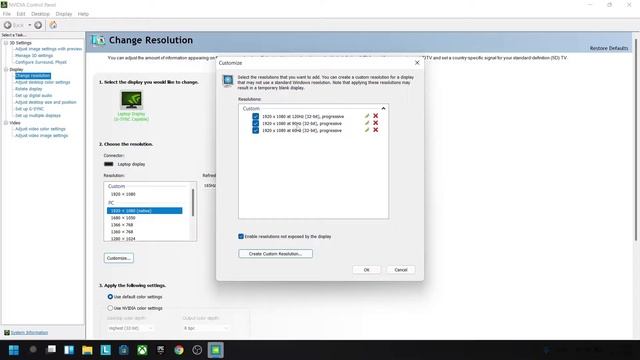Viewport: 640px width, 360px height.
Task: Open the Back button history dropdown arrow
Action: (x=29, y=25)
